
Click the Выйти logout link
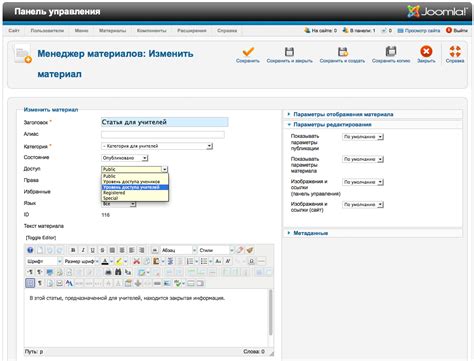tap(457, 30)
